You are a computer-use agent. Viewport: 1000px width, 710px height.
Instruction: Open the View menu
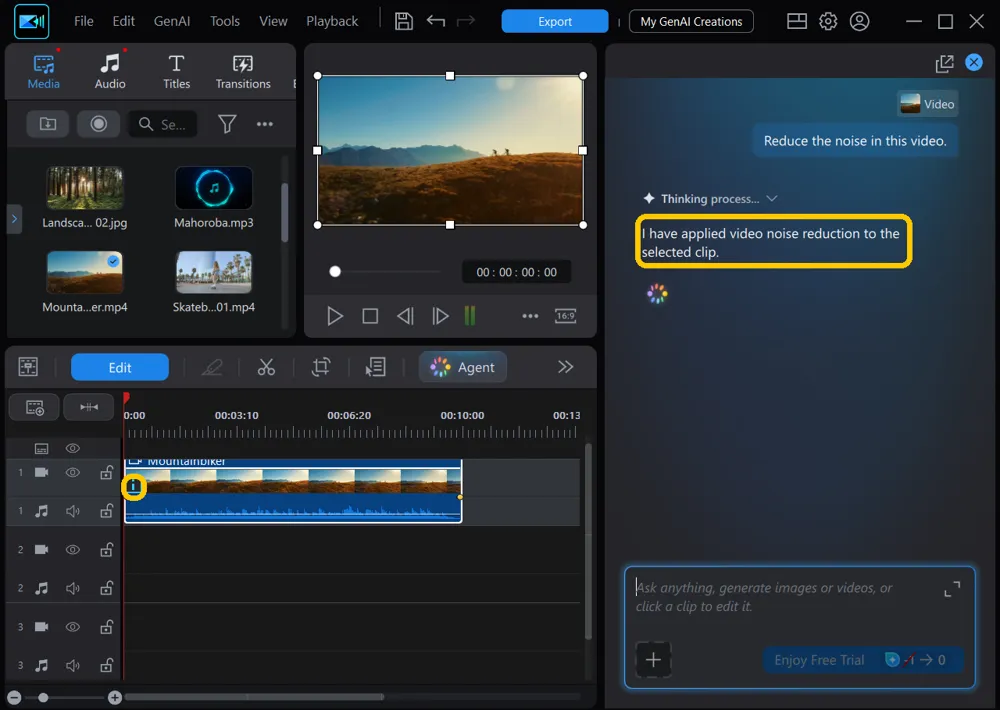[273, 21]
